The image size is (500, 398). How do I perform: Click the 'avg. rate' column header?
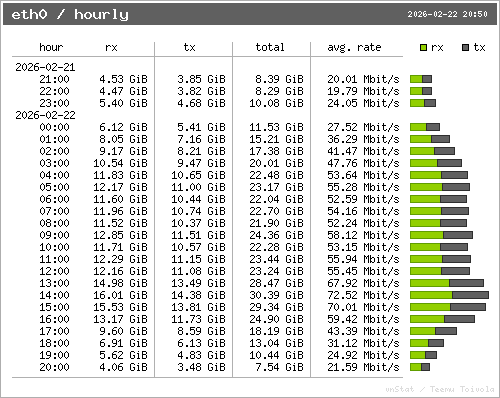coord(354,48)
